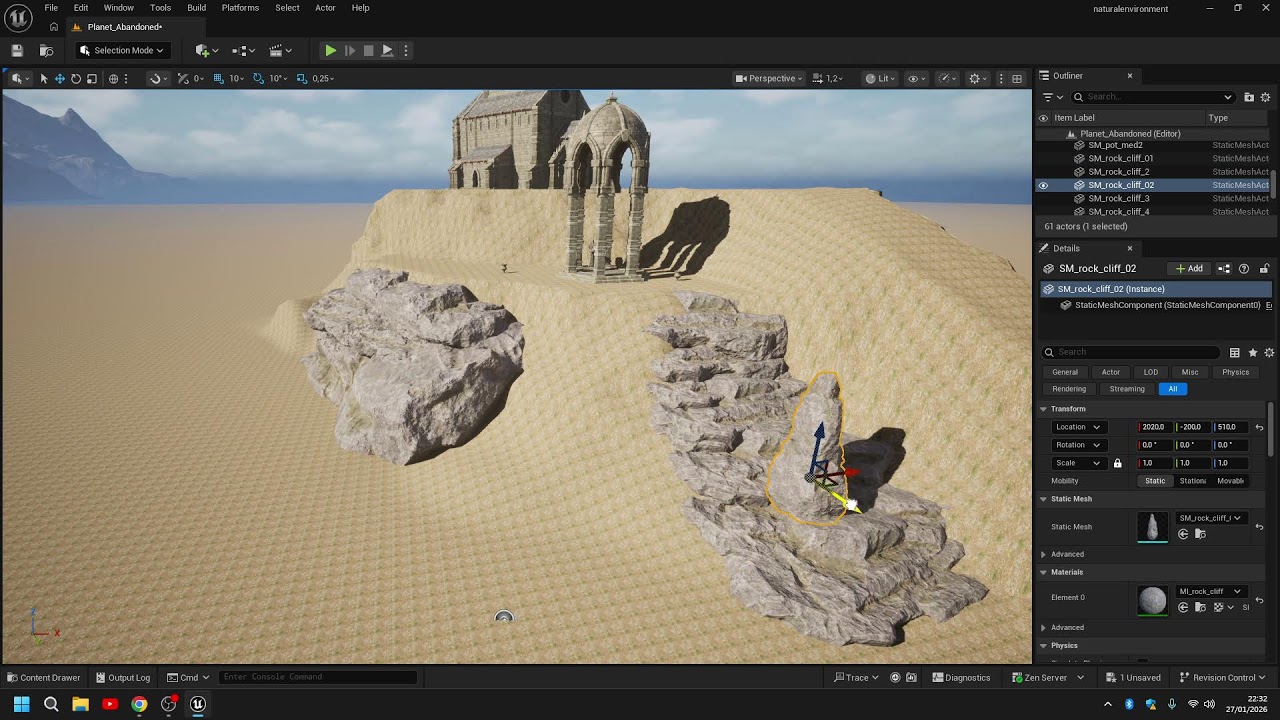Viewport: 1280px width, 720px height.
Task: Open rotation snap 10° dropdown
Action: (x=279, y=78)
